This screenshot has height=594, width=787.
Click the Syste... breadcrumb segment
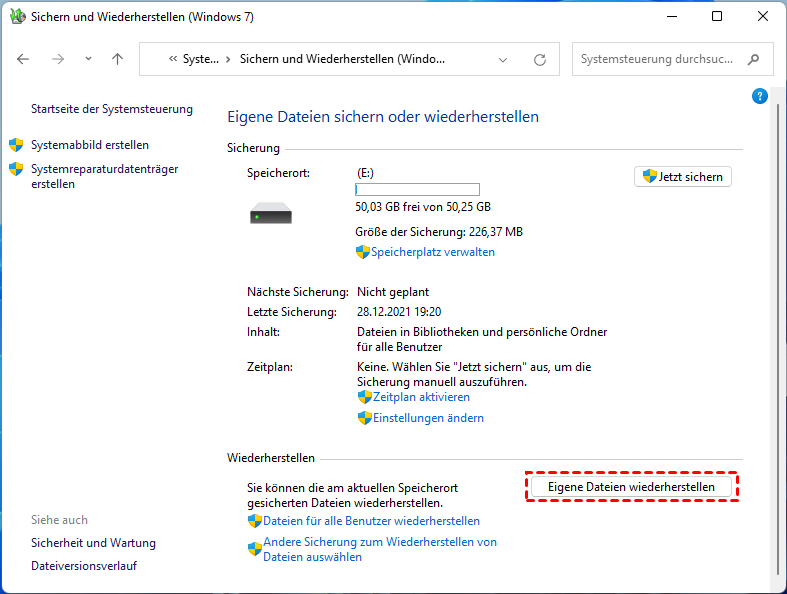[201, 59]
